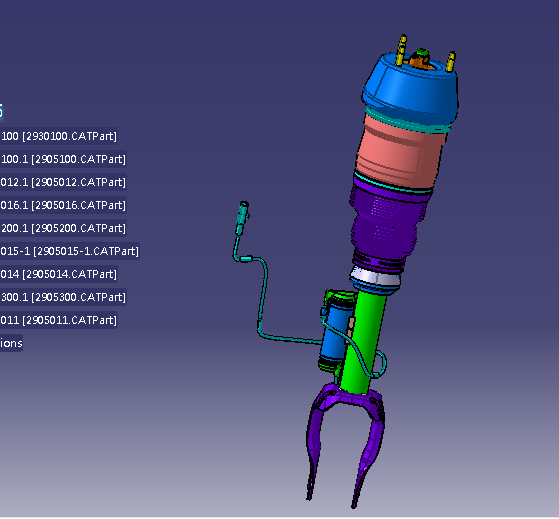
Task: Pick the left yellow mounting stud
Action: (401, 50)
